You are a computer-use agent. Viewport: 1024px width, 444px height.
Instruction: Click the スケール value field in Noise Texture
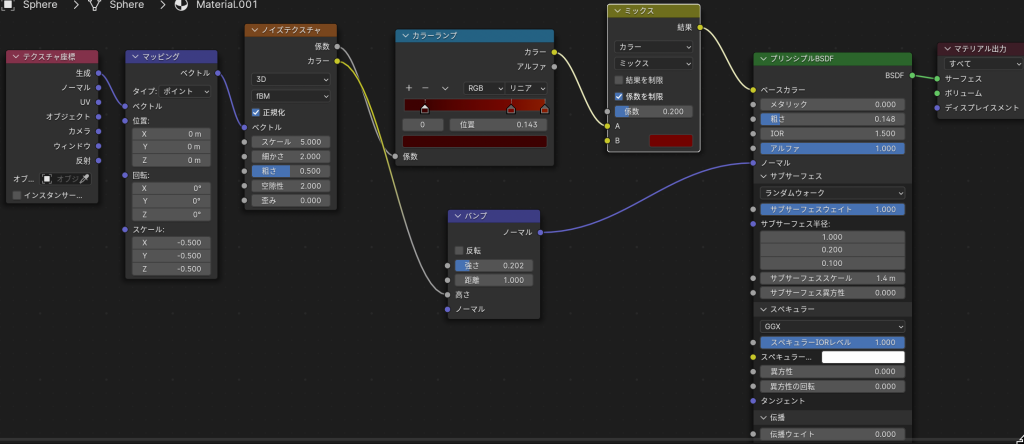[290, 142]
